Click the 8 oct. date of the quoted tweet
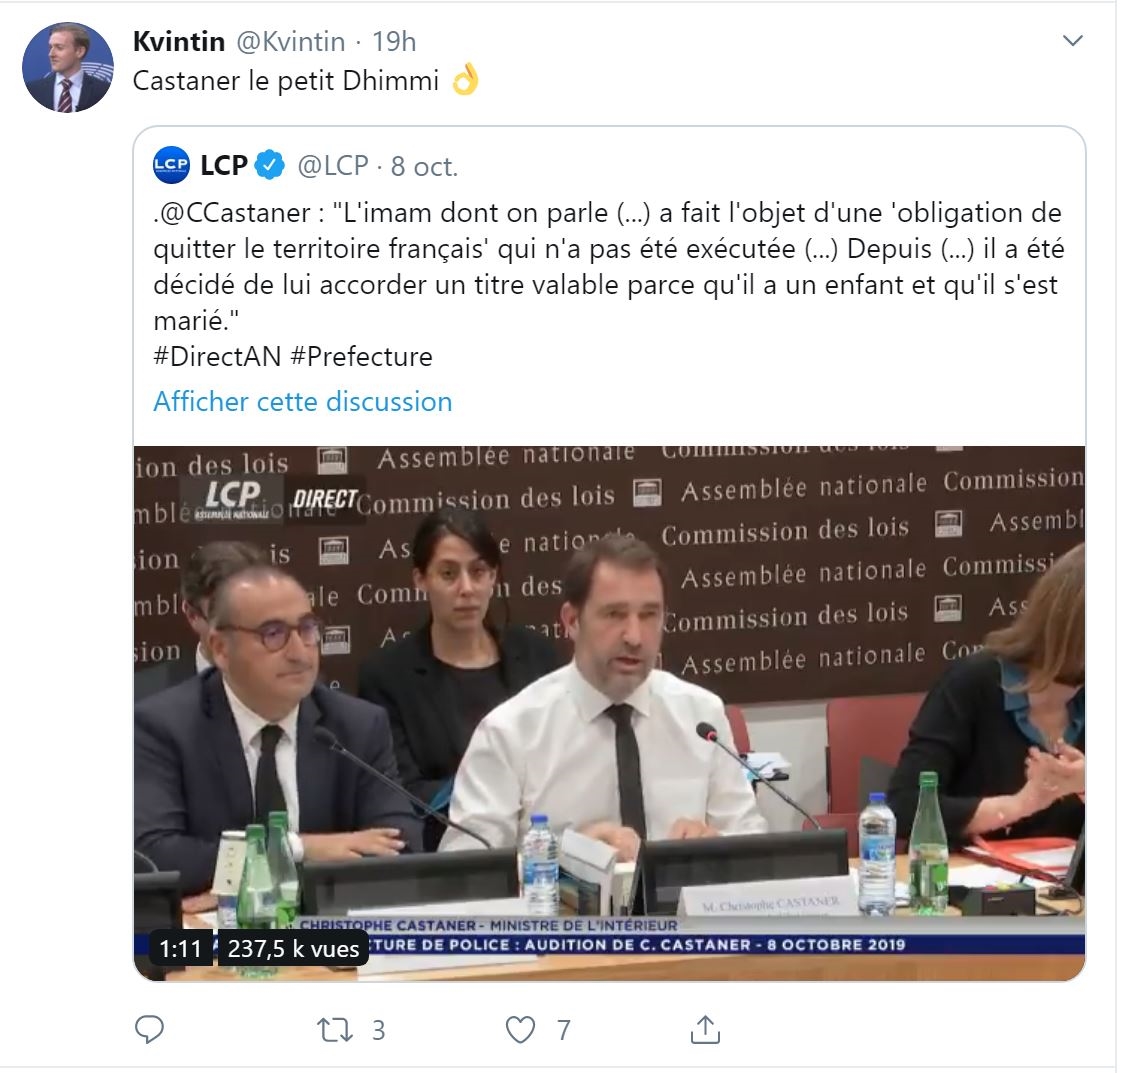The width and height of the screenshot is (1127, 1073). click(x=424, y=166)
